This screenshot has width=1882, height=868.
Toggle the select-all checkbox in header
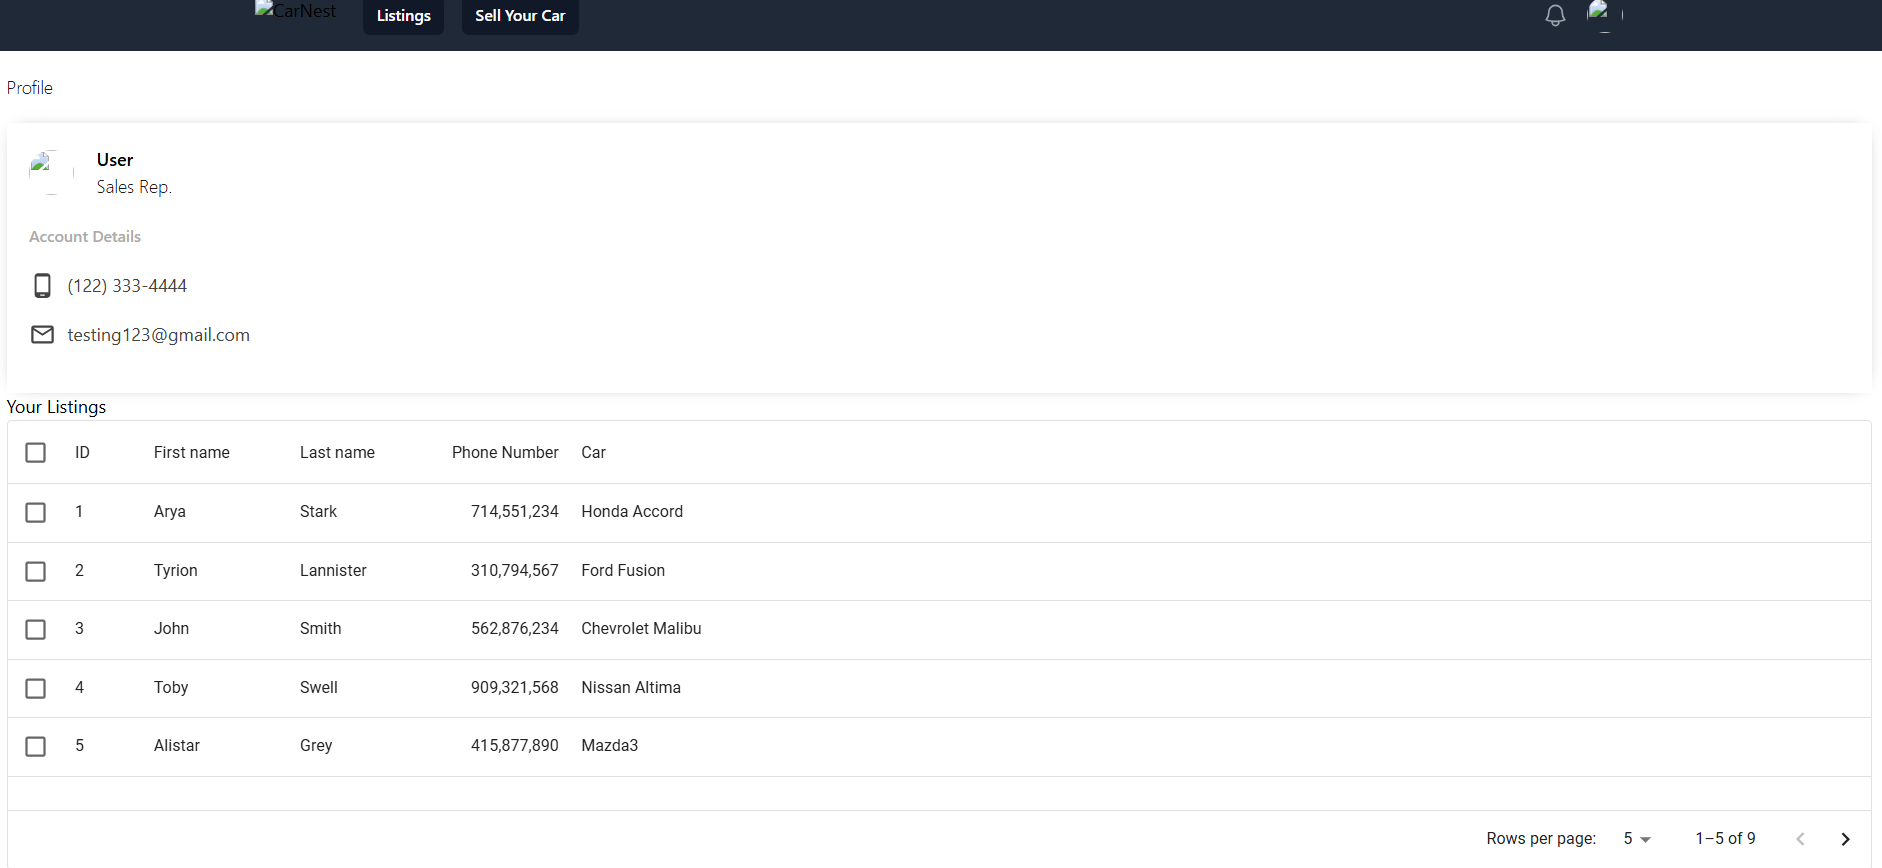click(x=36, y=453)
